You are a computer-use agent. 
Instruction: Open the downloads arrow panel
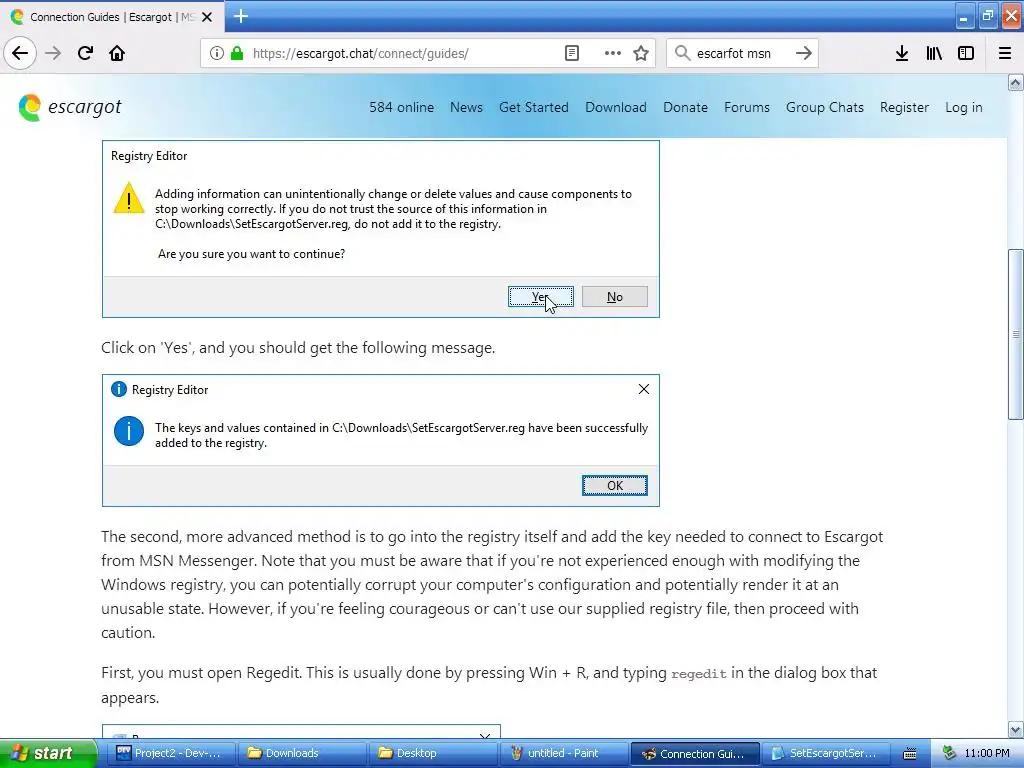(x=902, y=53)
